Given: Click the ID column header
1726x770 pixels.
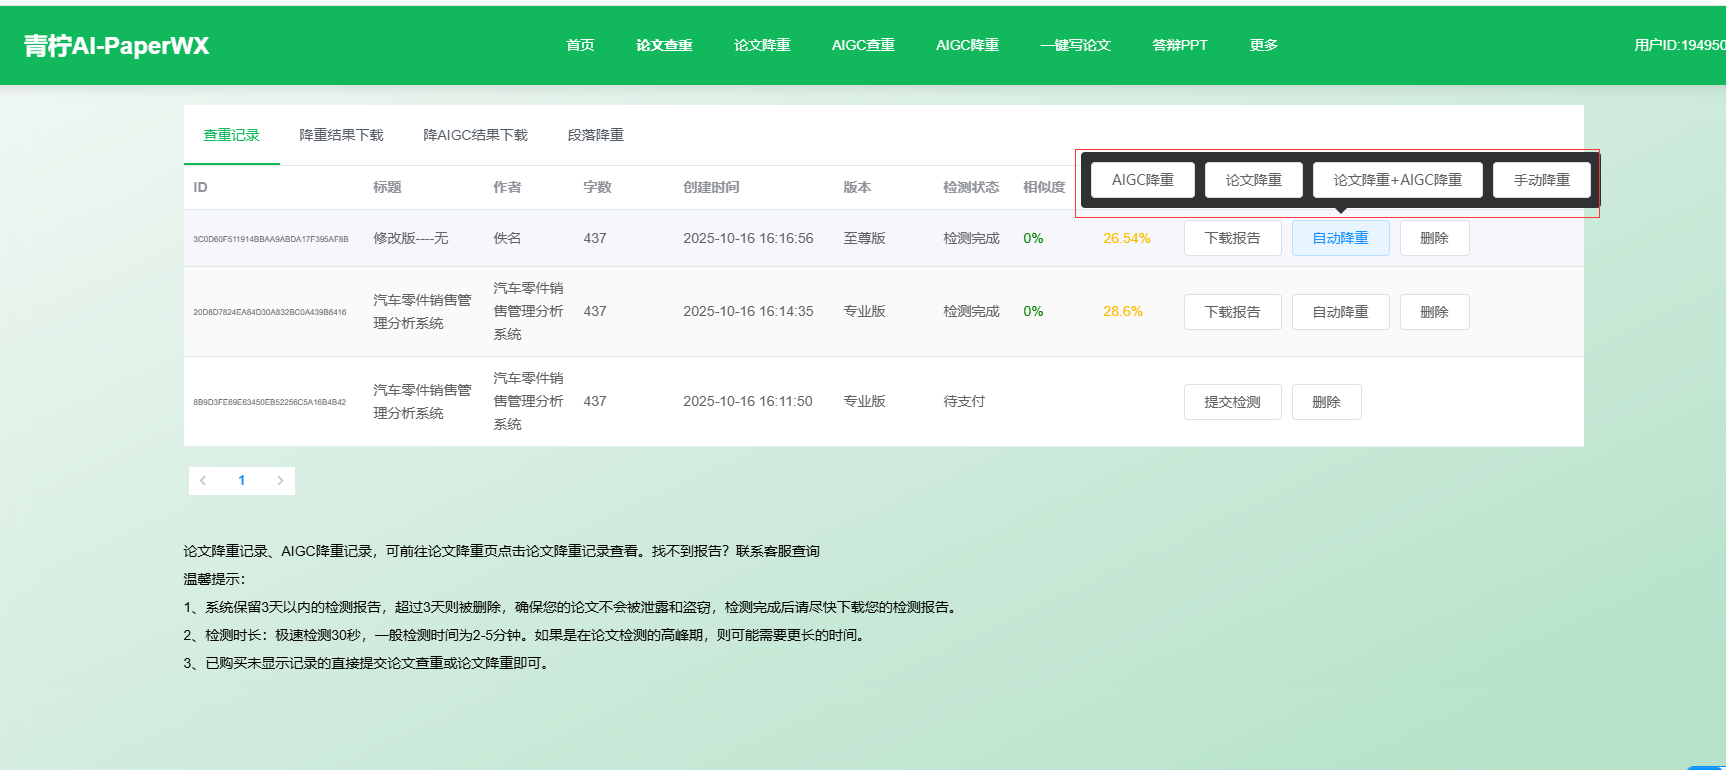Looking at the screenshot, I should 200,187.
